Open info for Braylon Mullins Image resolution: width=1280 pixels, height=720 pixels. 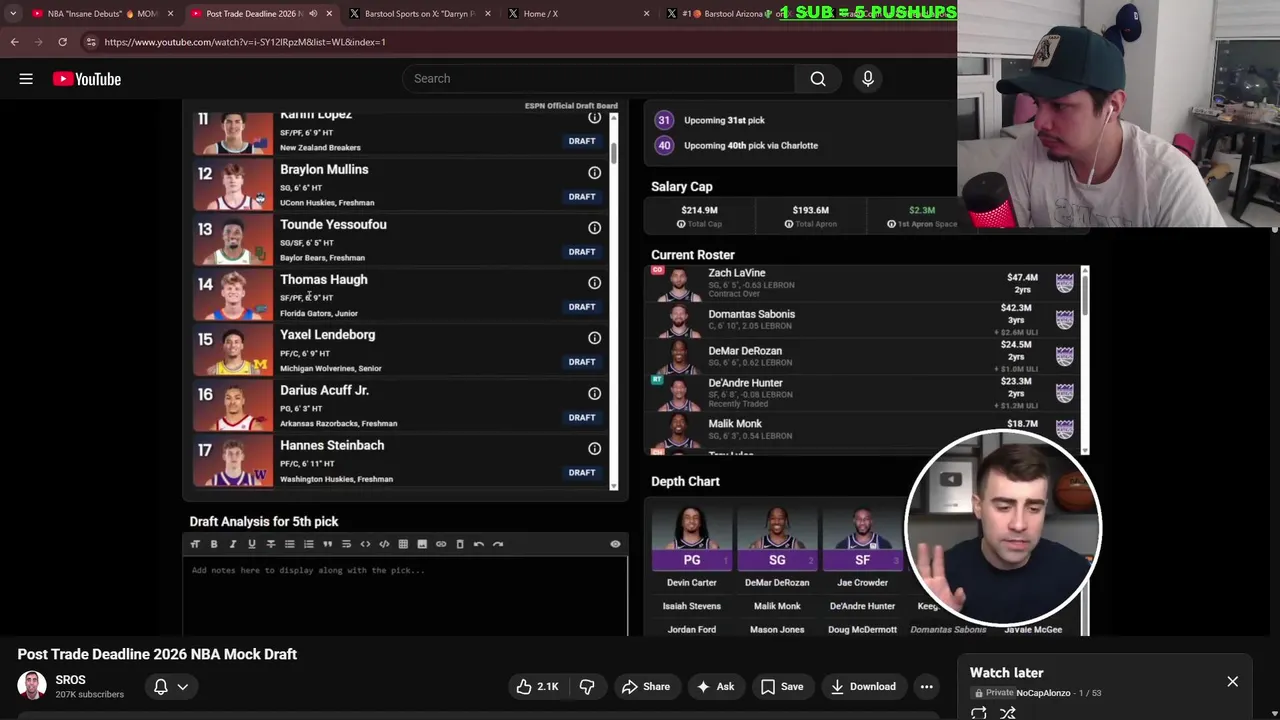[x=594, y=173]
